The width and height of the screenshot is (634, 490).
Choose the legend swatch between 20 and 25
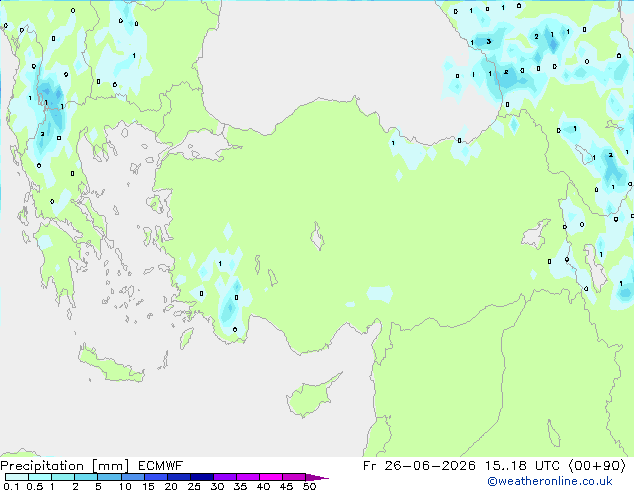pyautogui.click(x=179, y=477)
